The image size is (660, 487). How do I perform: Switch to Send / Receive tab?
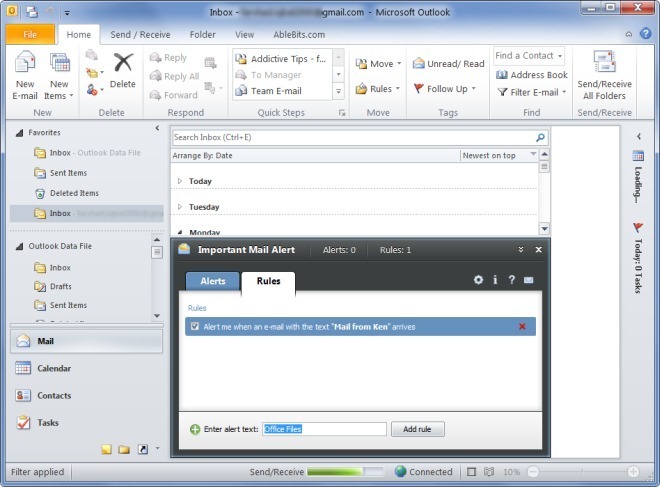click(x=140, y=35)
